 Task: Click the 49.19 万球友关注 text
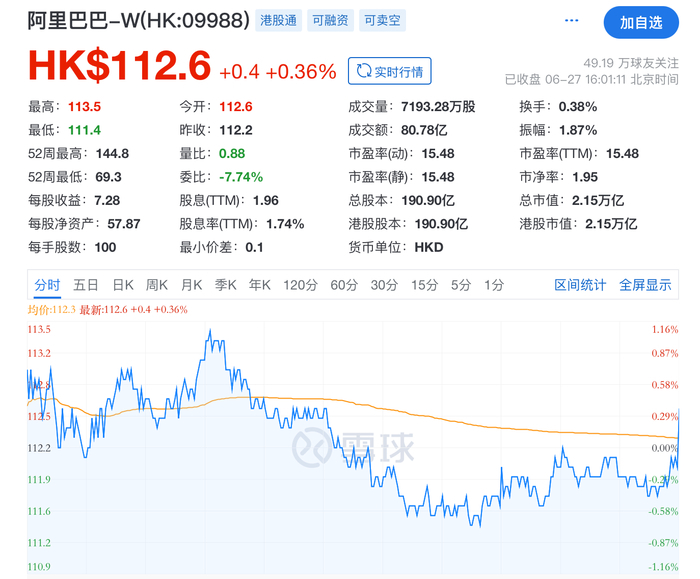tap(631, 63)
